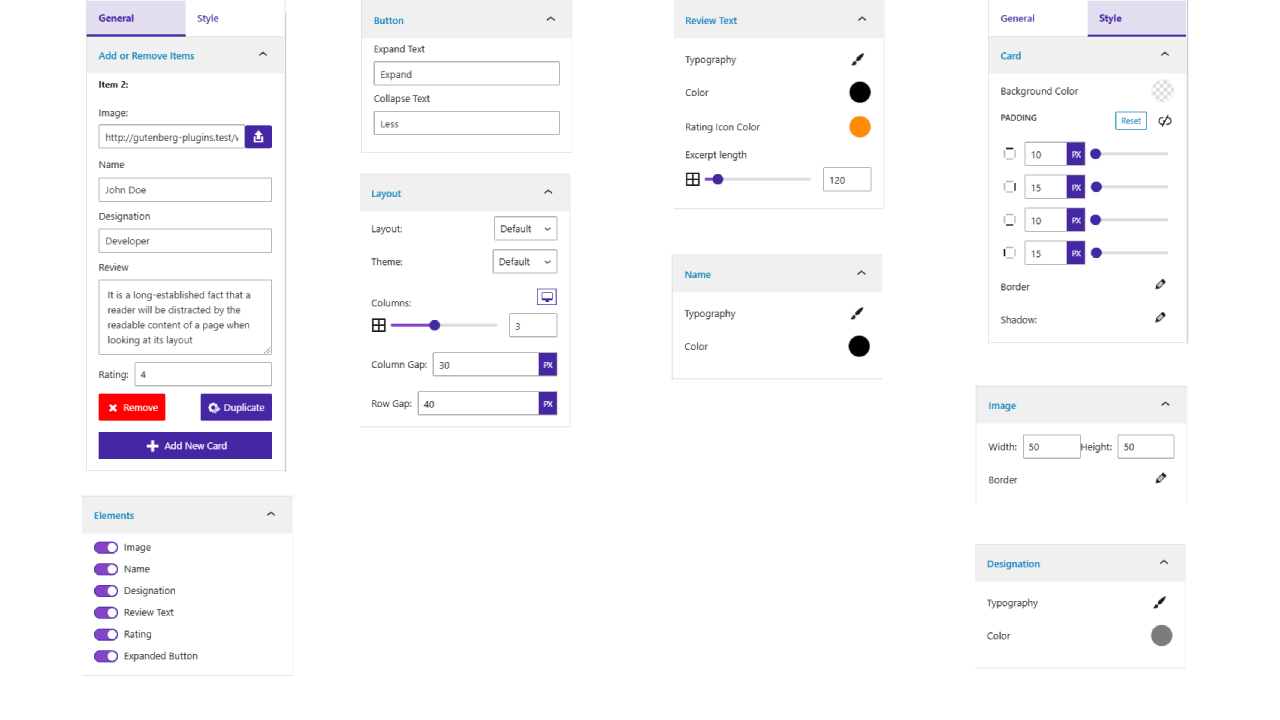The width and height of the screenshot is (1280, 720).
Task: Collapse the Button section
Action: [551, 19]
